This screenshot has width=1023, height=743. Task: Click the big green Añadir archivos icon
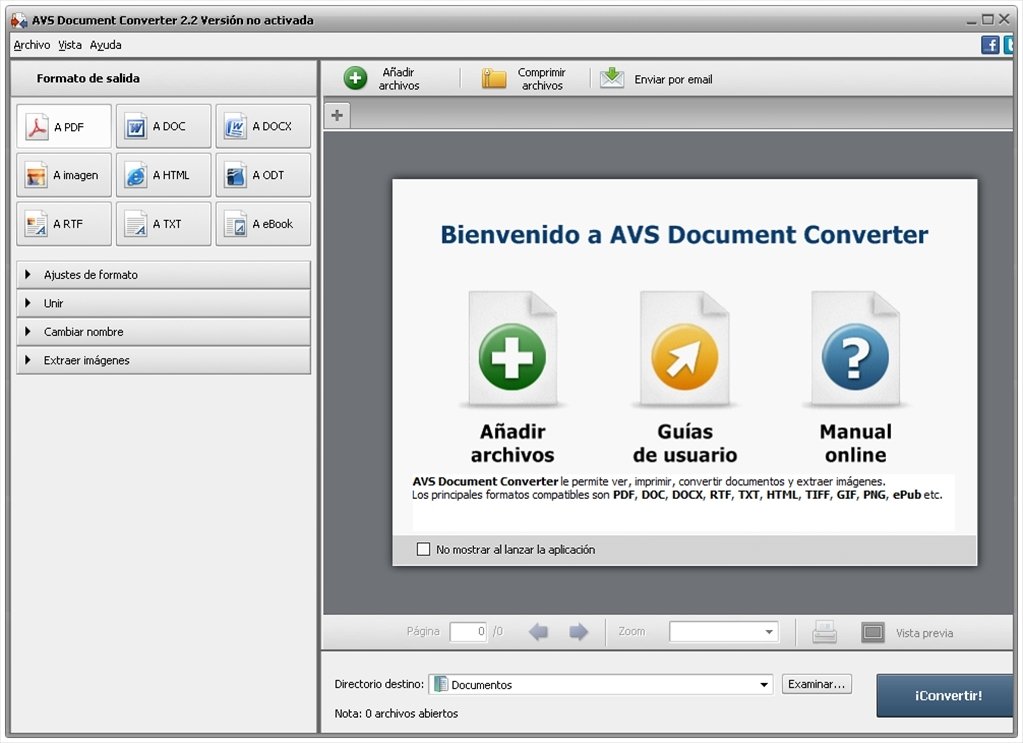pyautogui.click(x=512, y=356)
